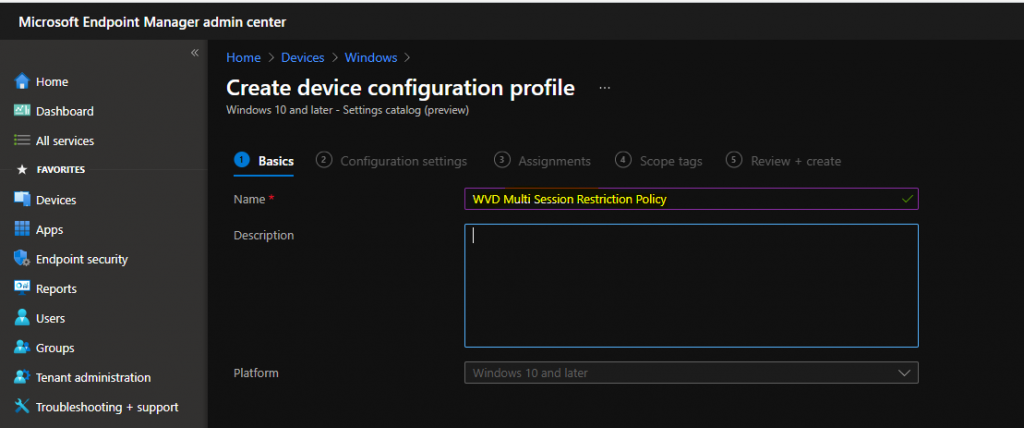Click the Devices monitor icon
The width and height of the screenshot is (1024, 428).
click(22, 199)
